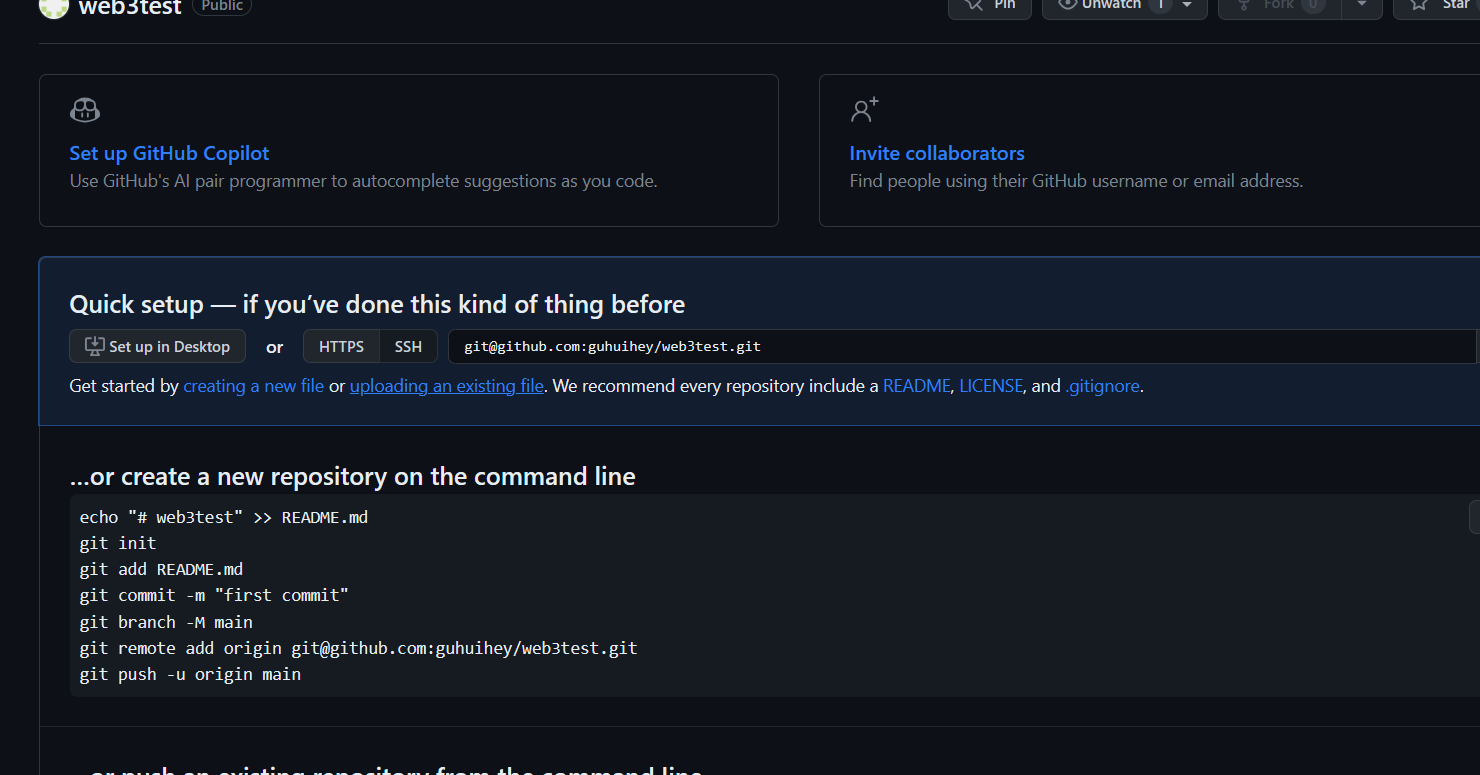Follow the 'uploading an existing file' link
The height and width of the screenshot is (775, 1480).
point(447,386)
